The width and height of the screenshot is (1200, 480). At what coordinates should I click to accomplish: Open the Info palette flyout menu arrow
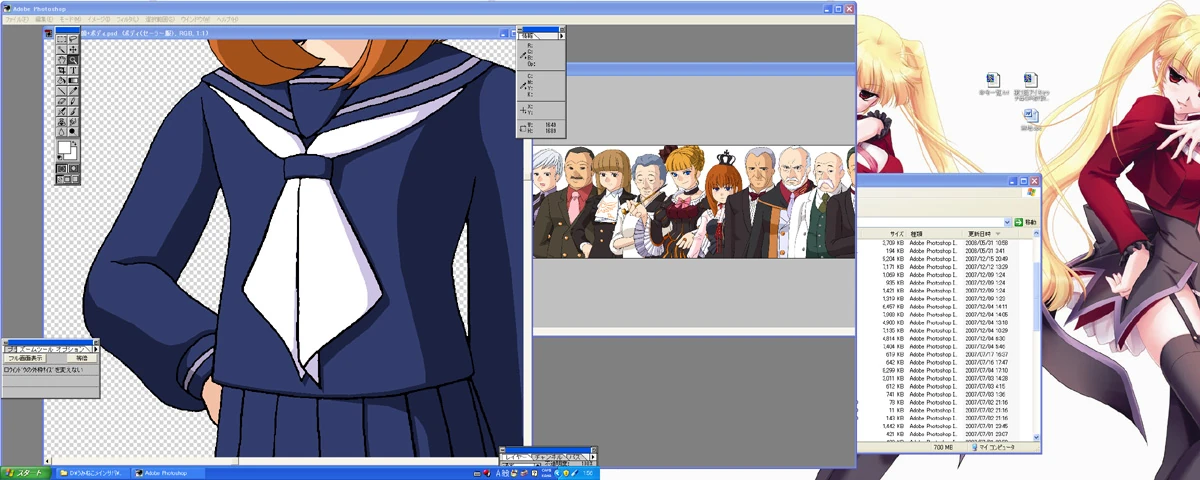[562, 36]
